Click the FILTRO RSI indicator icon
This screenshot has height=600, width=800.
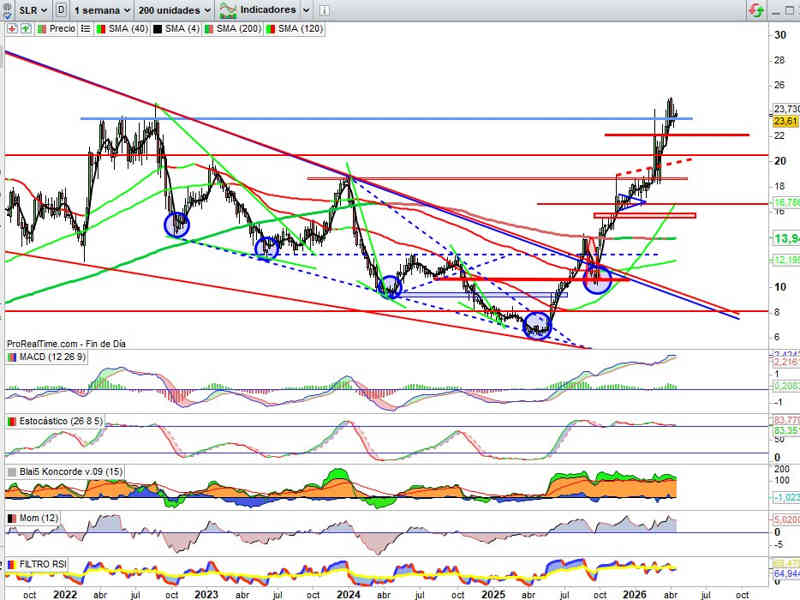[12, 566]
